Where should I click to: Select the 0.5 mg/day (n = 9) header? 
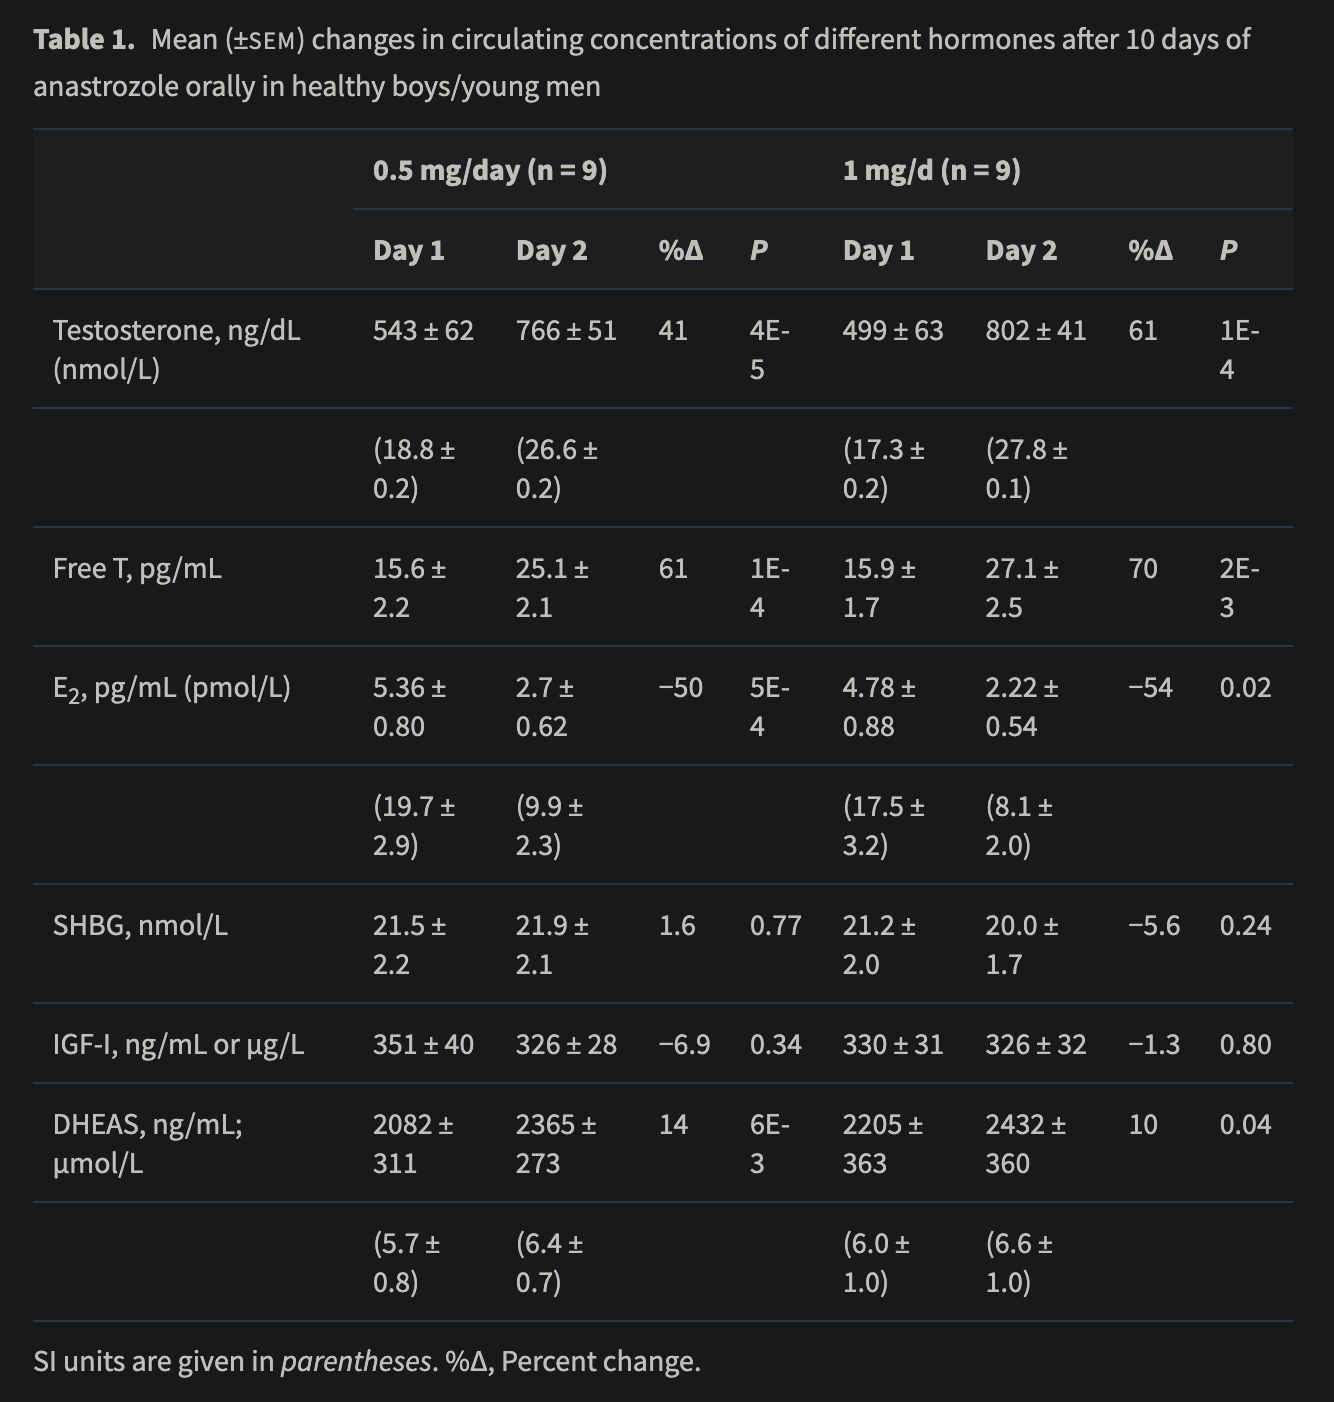pos(490,170)
